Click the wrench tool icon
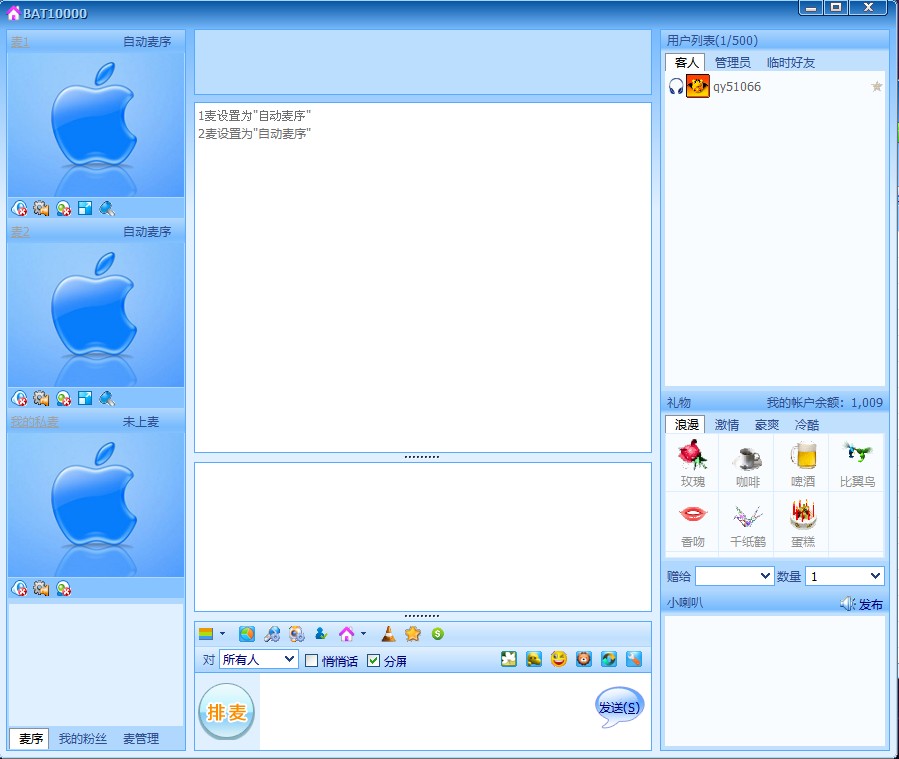The image size is (899, 759). click(x=634, y=659)
